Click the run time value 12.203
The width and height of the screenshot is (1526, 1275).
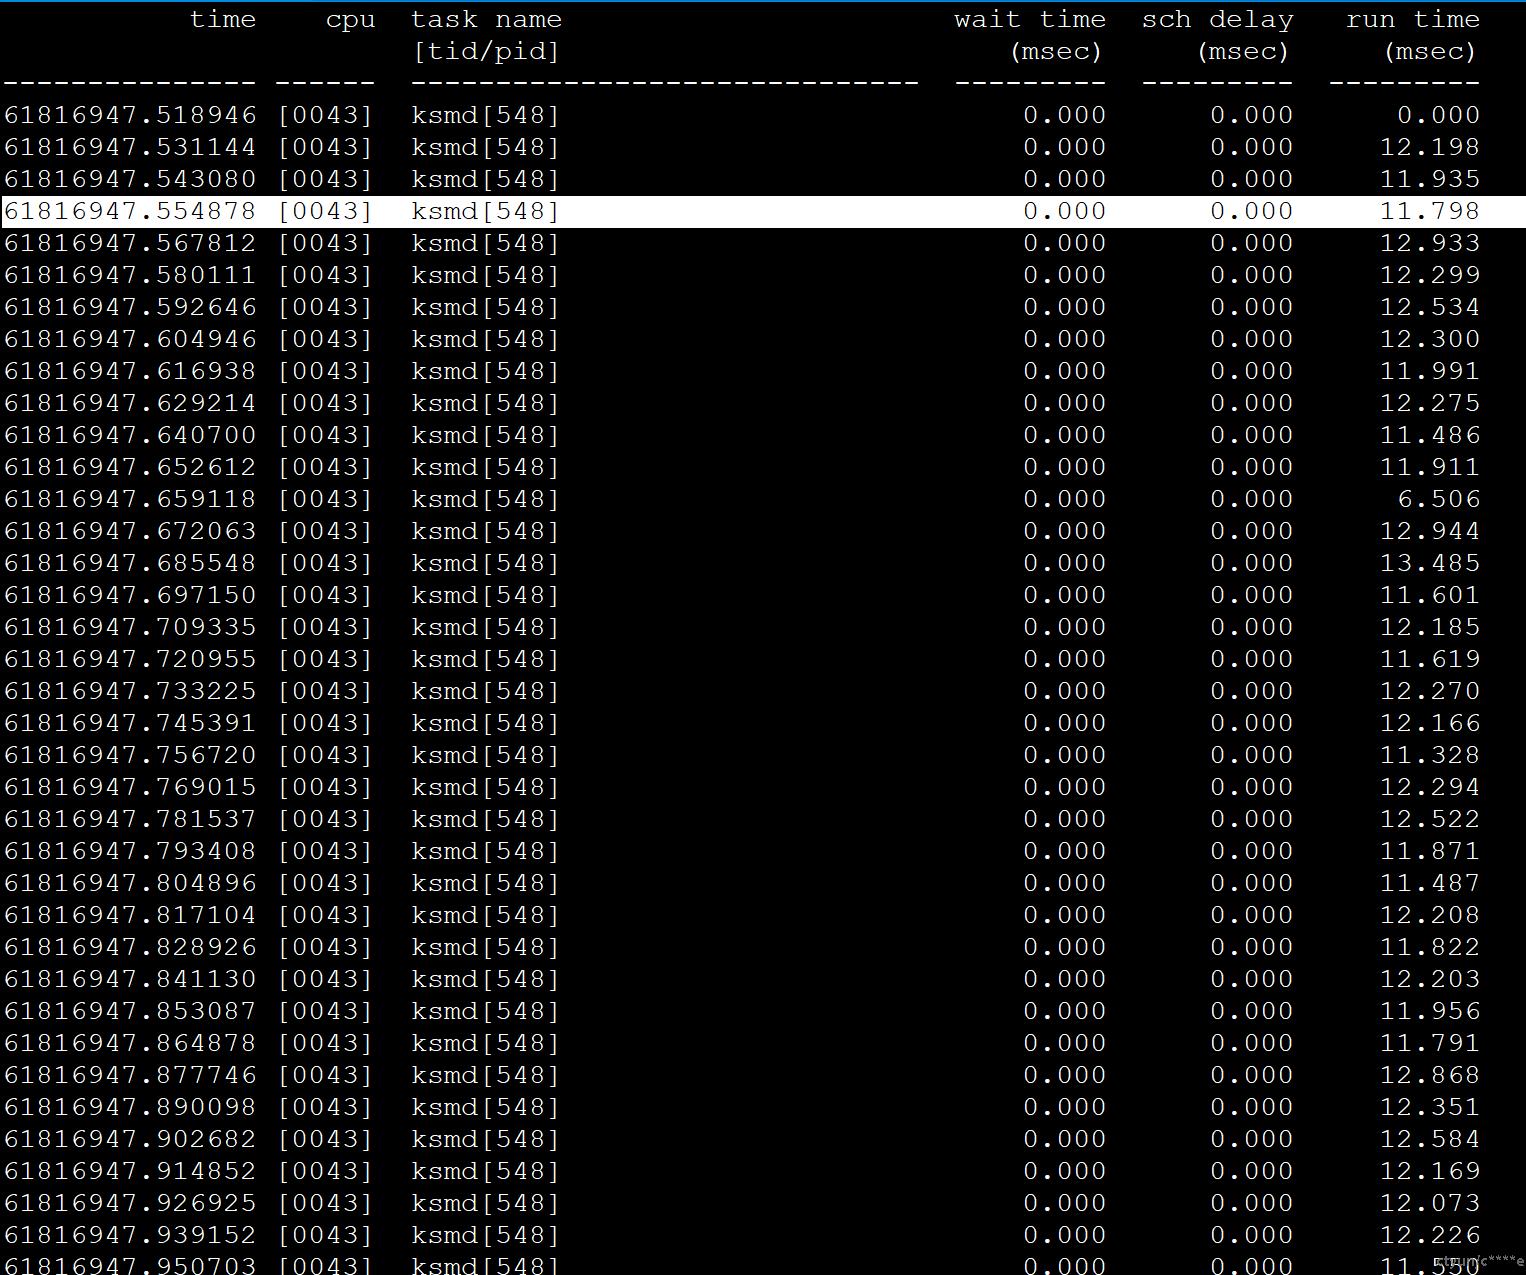click(x=1430, y=979)
